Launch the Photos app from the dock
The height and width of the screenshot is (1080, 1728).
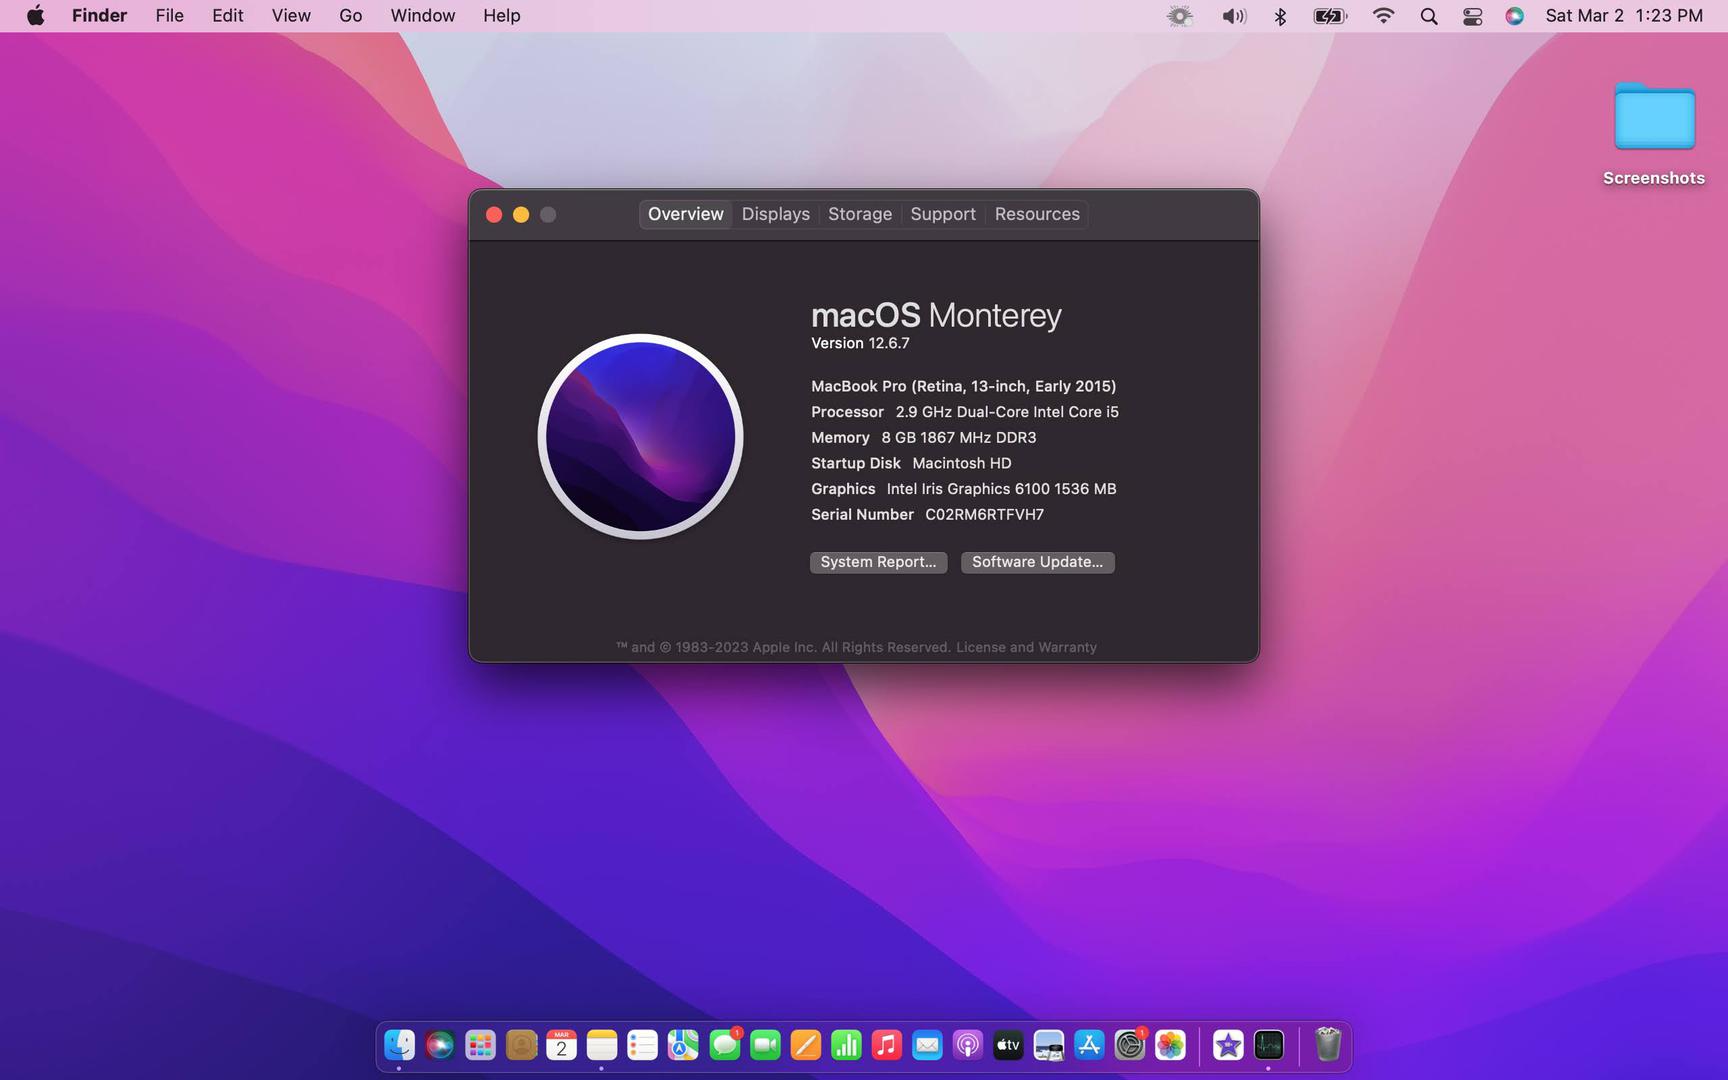point(1170,1046)
